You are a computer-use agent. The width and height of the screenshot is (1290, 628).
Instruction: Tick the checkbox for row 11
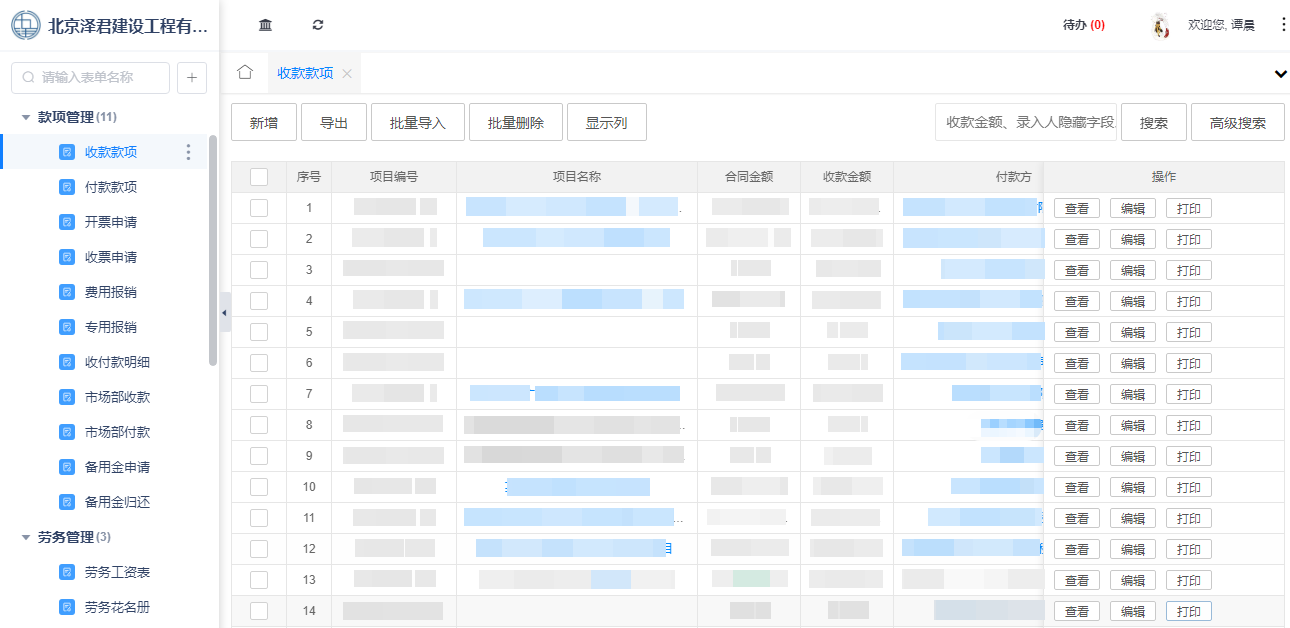point(259,518)
